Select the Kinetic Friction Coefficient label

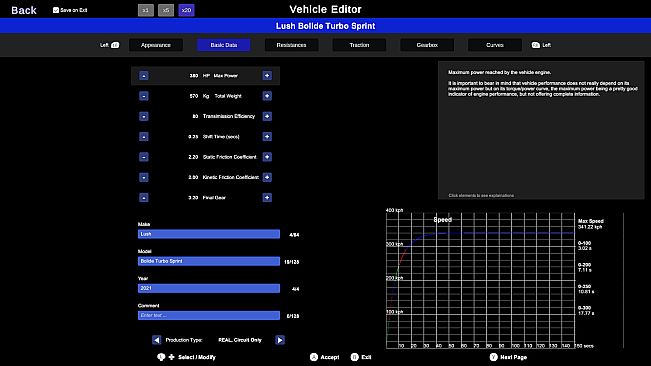[231, 178]
